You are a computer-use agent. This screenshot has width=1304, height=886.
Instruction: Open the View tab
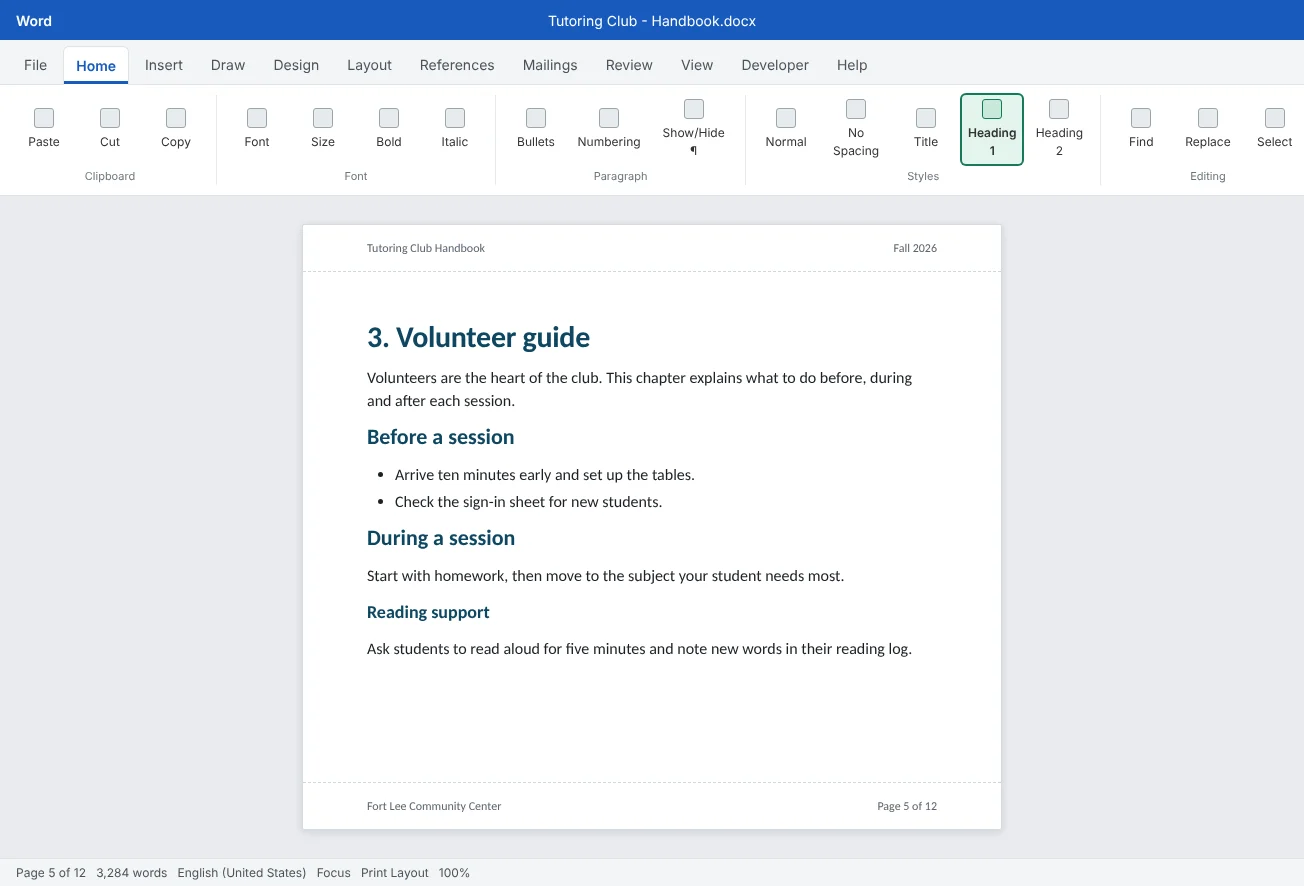[697, 65]
